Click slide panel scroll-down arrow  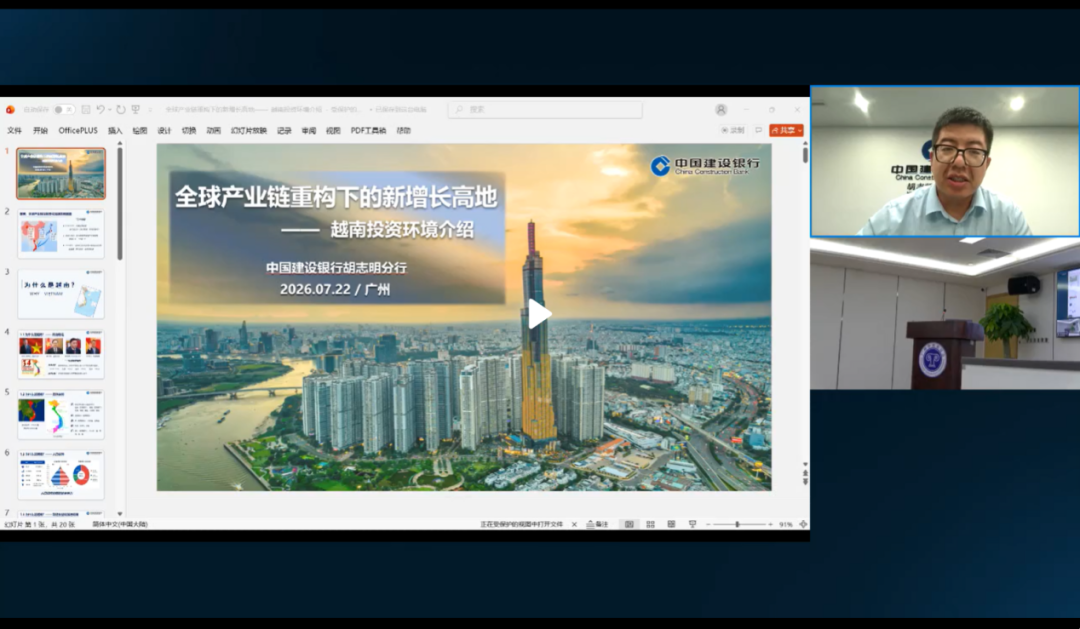pos(120,513)
